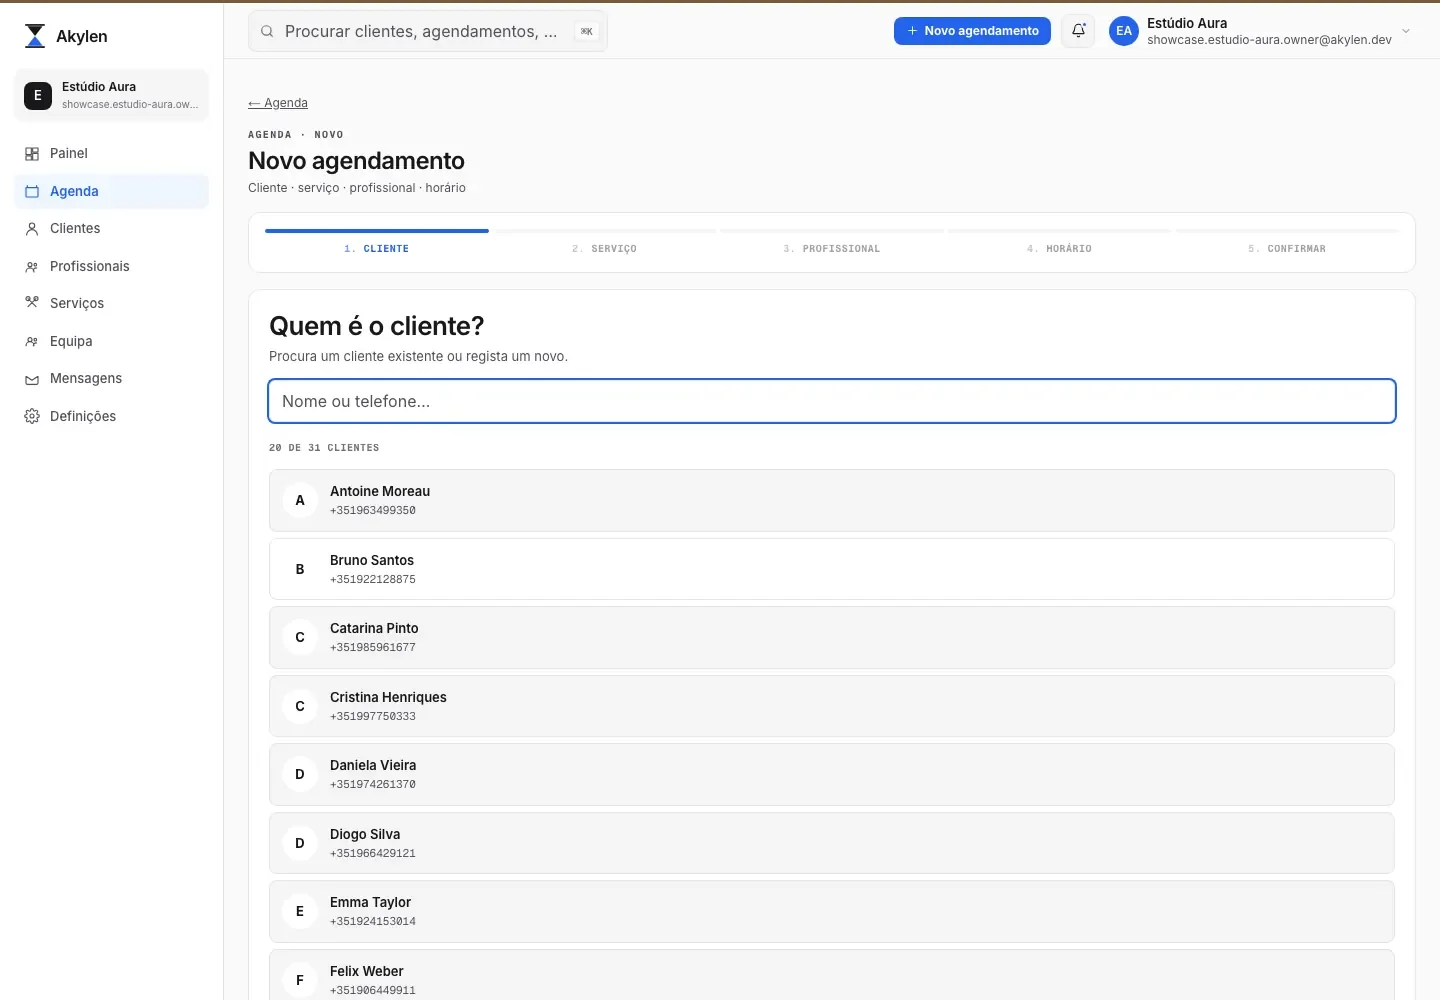The height and width of the screenshot is (1000, 1440).
Task: Click Catarina Pinto's C avatar
Action: tap(300, 638)
